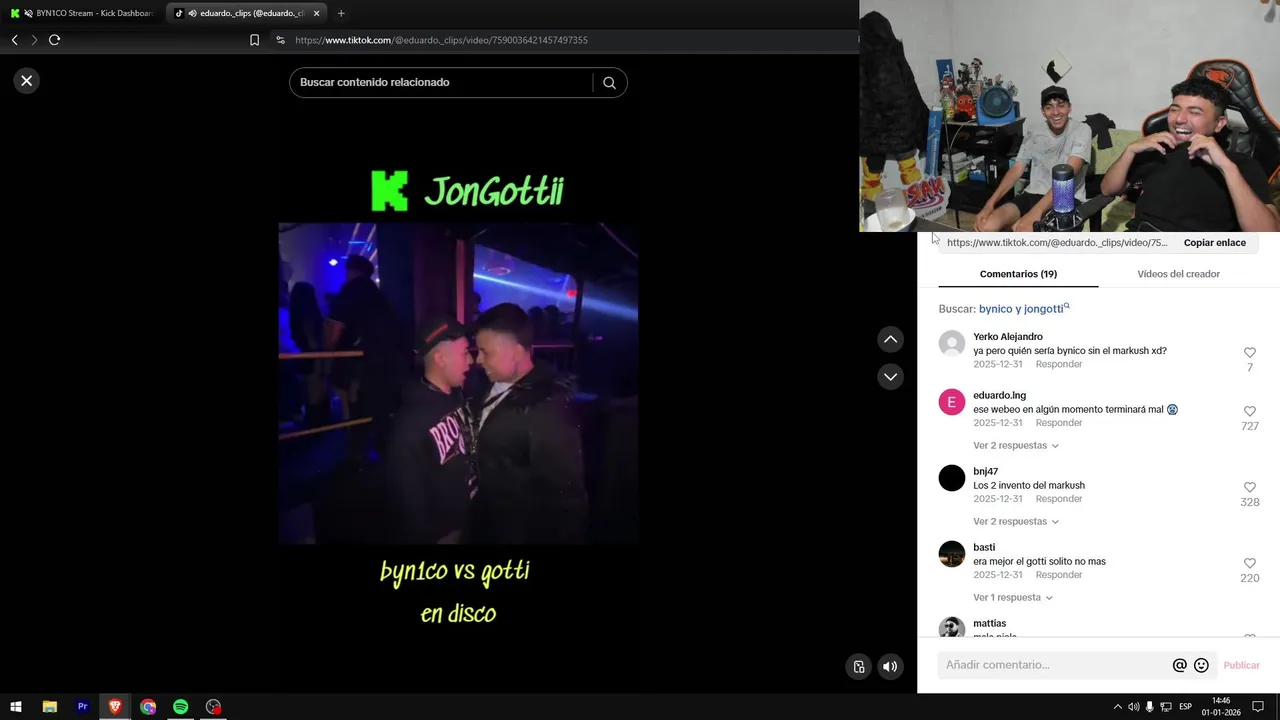This screenshot has width=1280, height=720.
Task: Show hidden system tray icons
Action: pos(1117,707)
